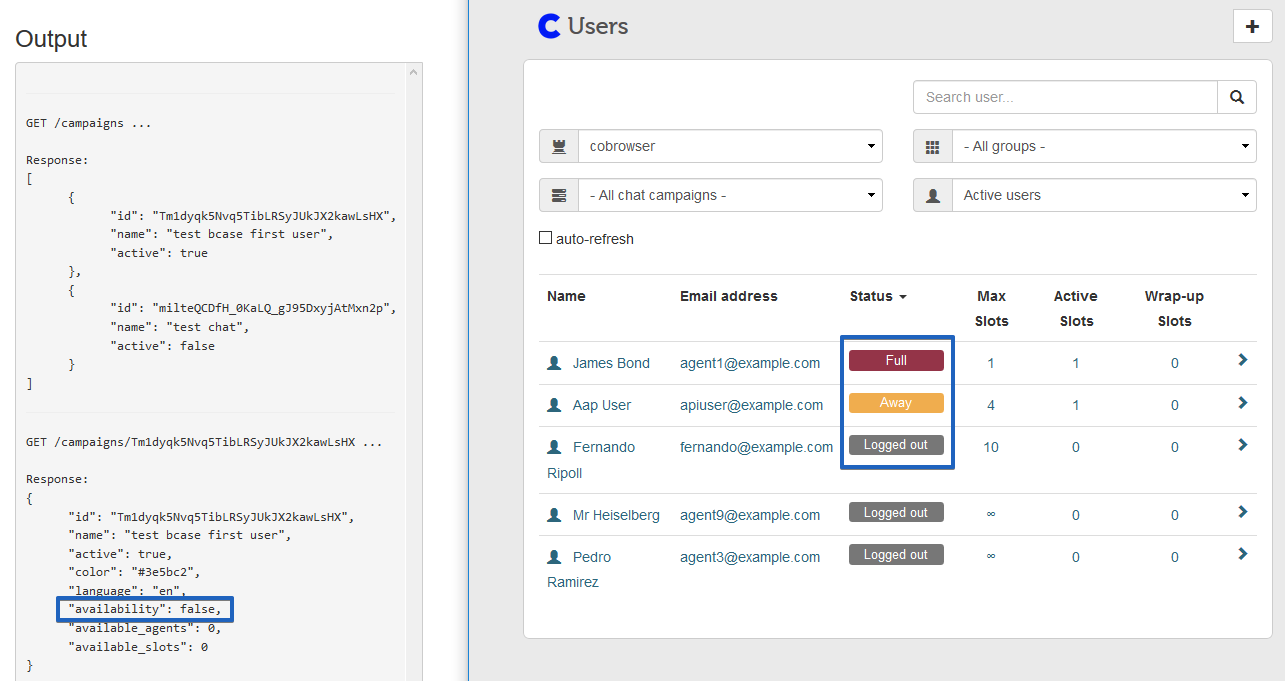Click Fernando Ripoll's user avatar icon

click(555, 447)
